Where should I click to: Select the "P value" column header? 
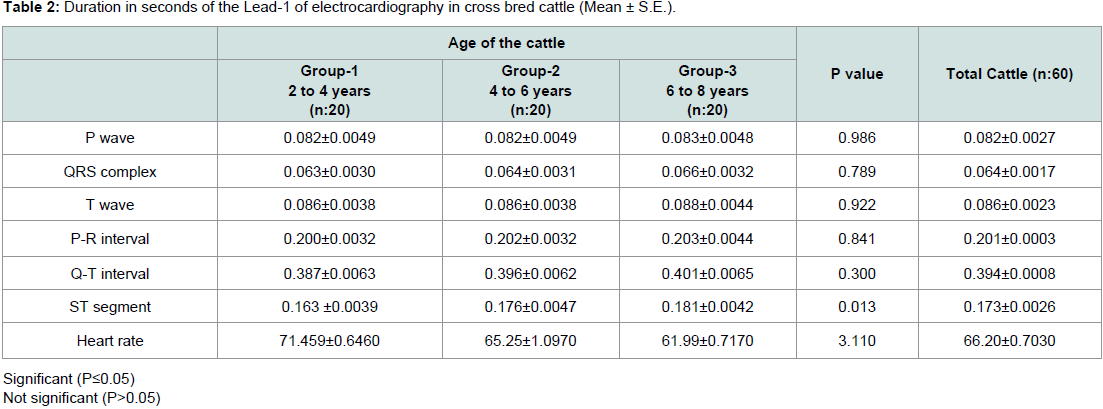[x=857, y=74]
